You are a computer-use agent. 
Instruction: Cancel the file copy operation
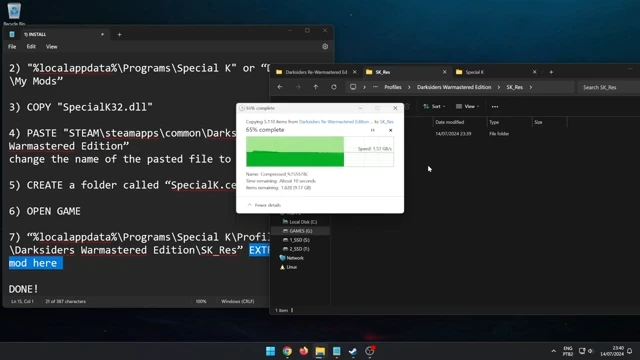tap(391, 130)
